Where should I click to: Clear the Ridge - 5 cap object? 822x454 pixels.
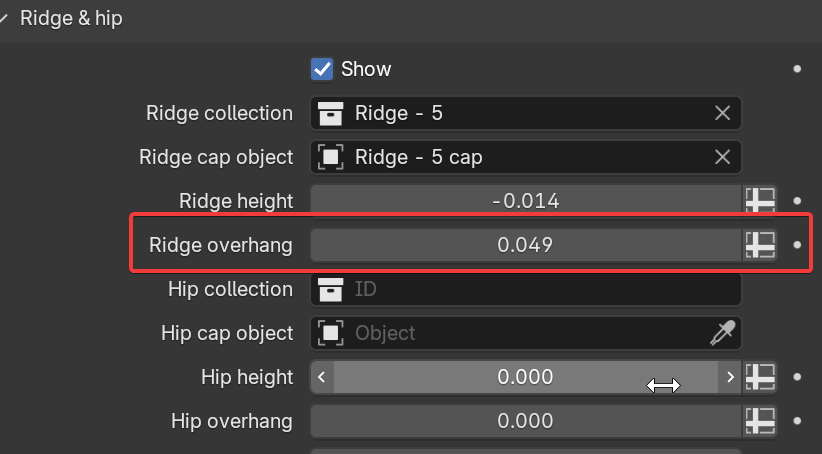click(x=722, y=157)
